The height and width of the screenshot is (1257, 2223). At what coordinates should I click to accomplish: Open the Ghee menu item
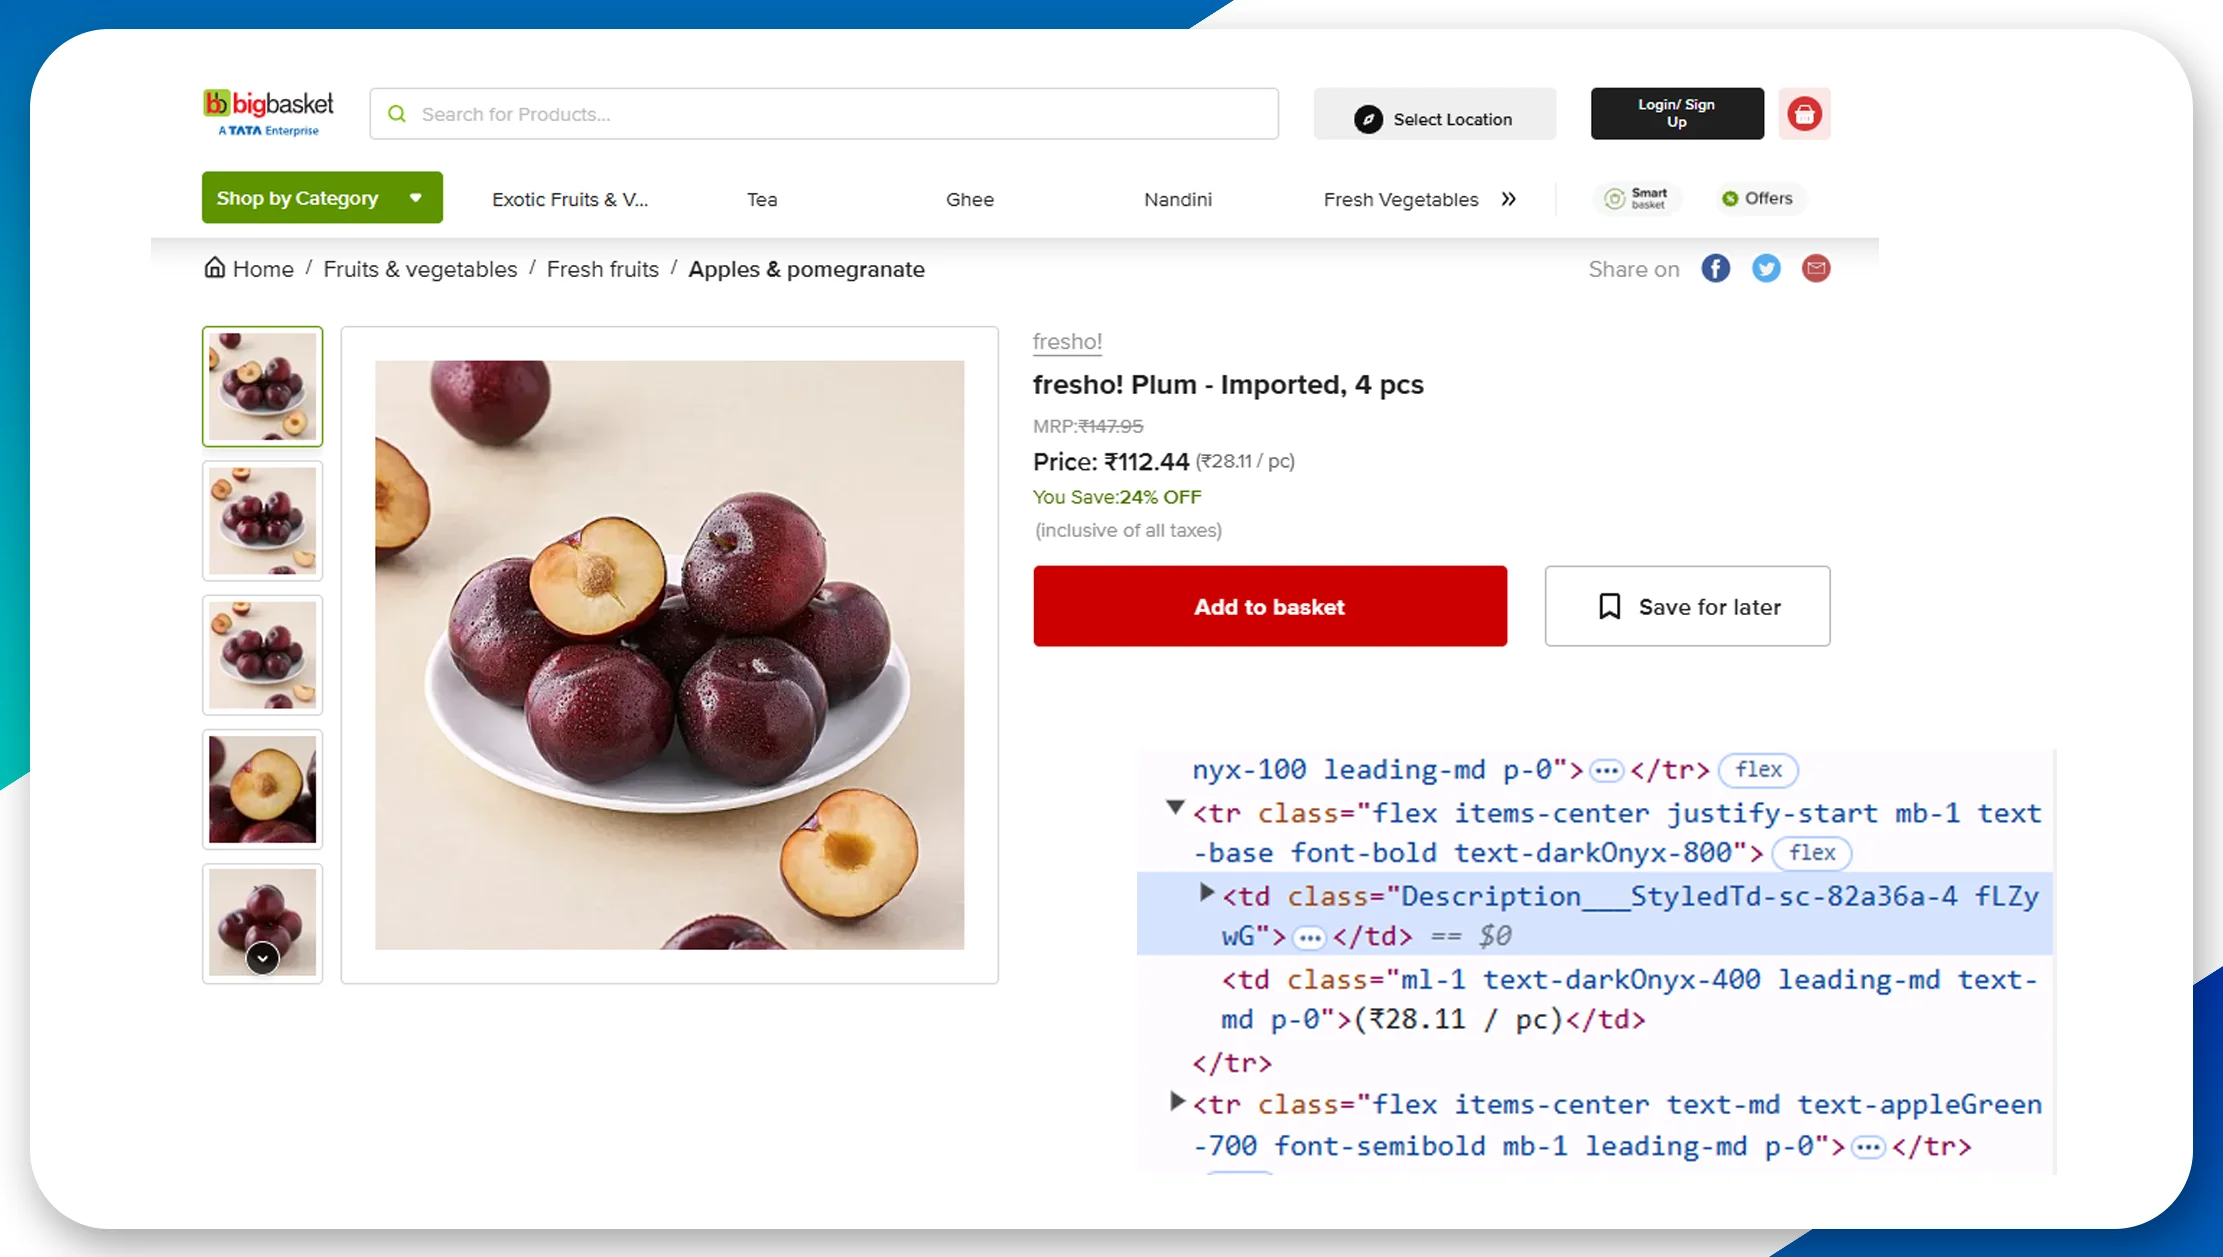pos(970,199)
